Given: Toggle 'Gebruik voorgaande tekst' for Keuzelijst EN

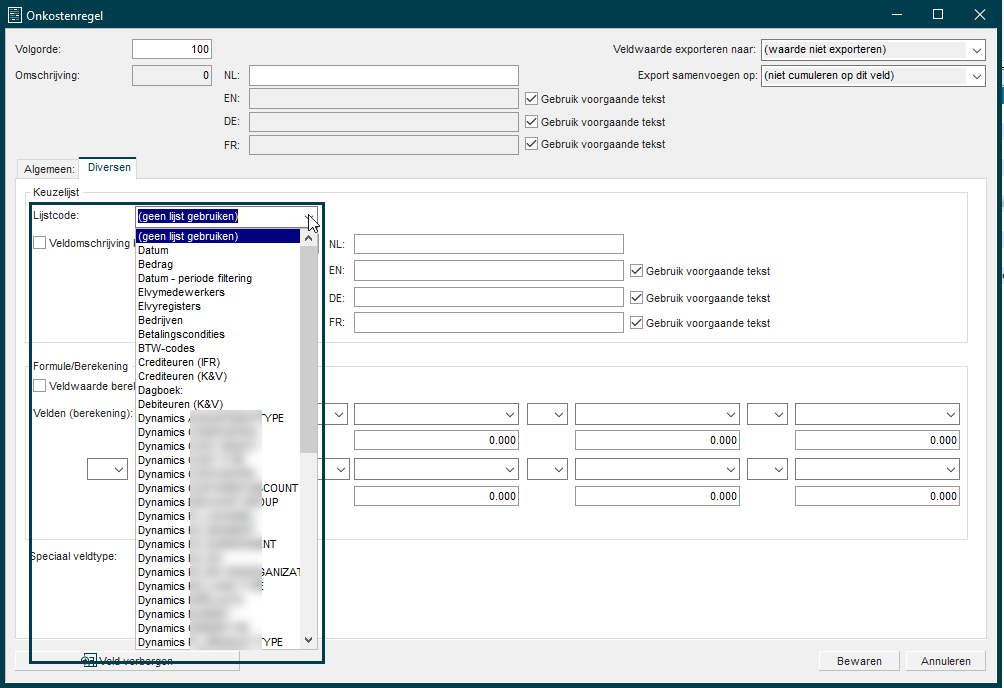Looking at the screenshot, I should (636, 271).
